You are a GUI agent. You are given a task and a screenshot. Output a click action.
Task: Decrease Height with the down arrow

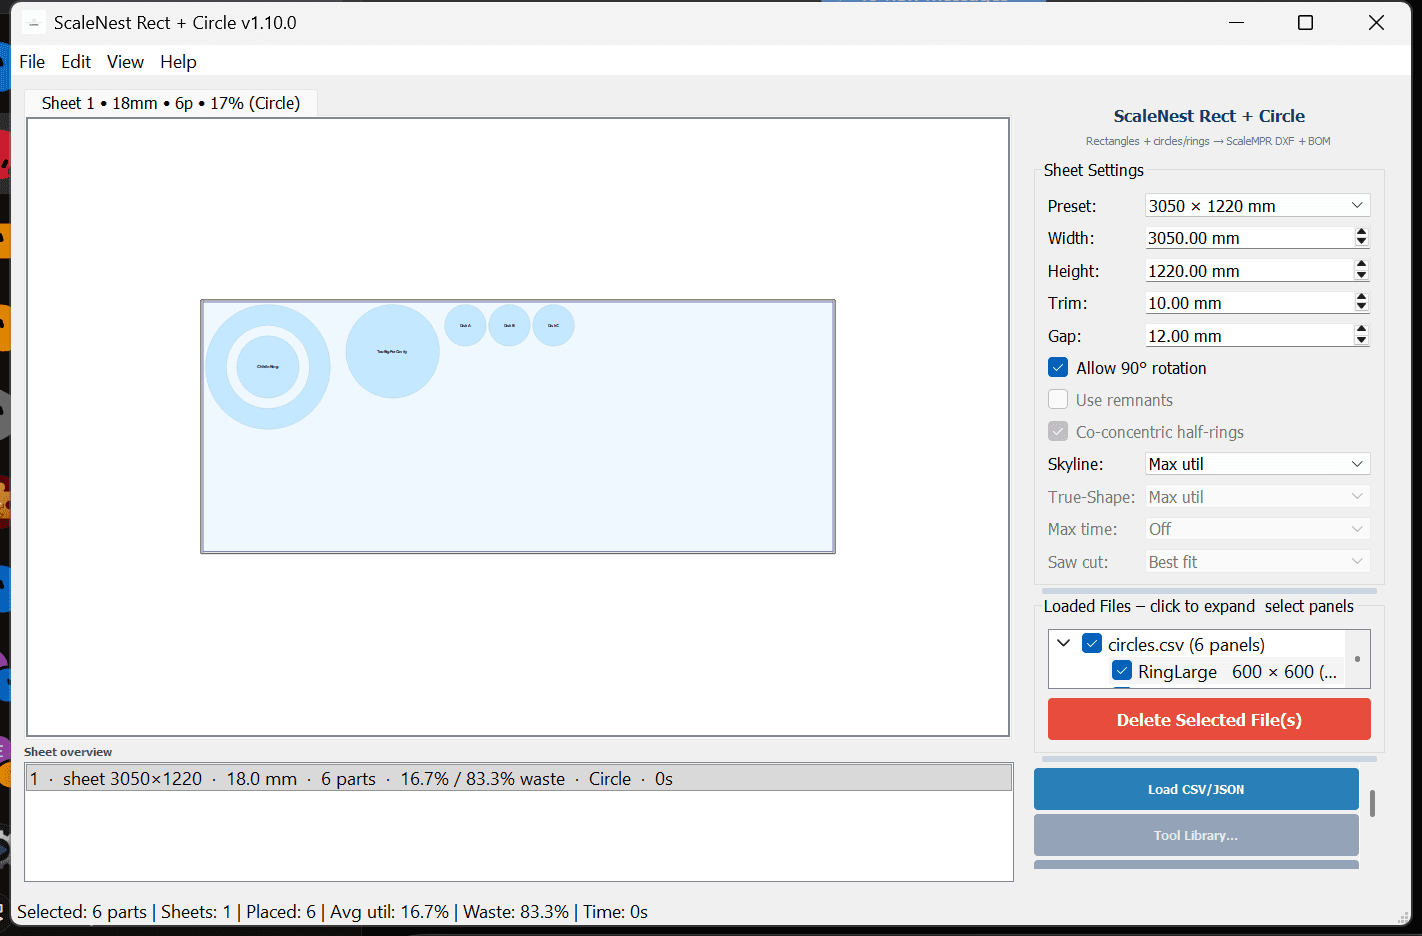coord(1361,276)
